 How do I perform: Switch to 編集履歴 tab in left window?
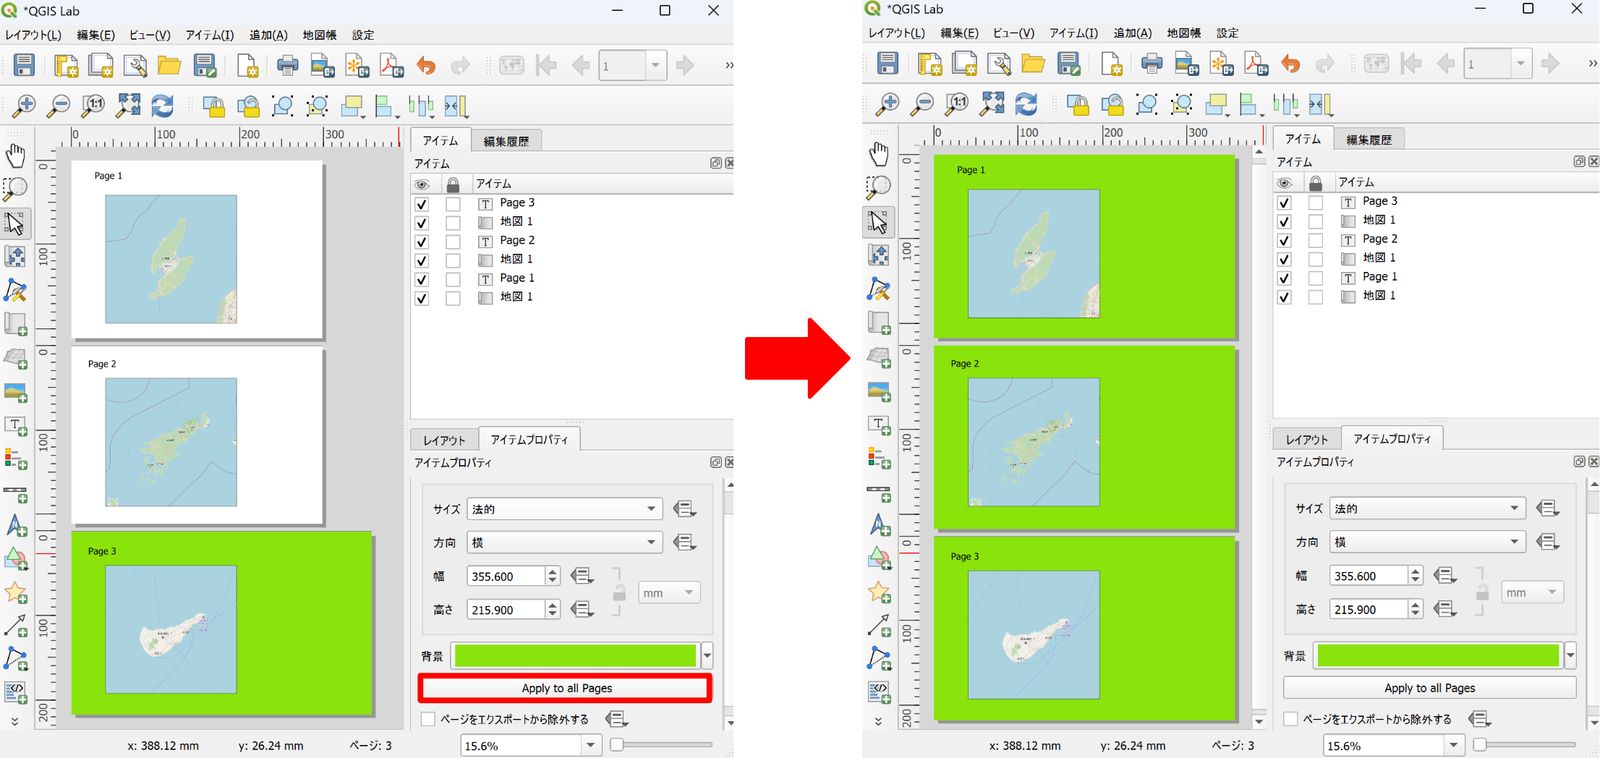[x=506, y=141]
